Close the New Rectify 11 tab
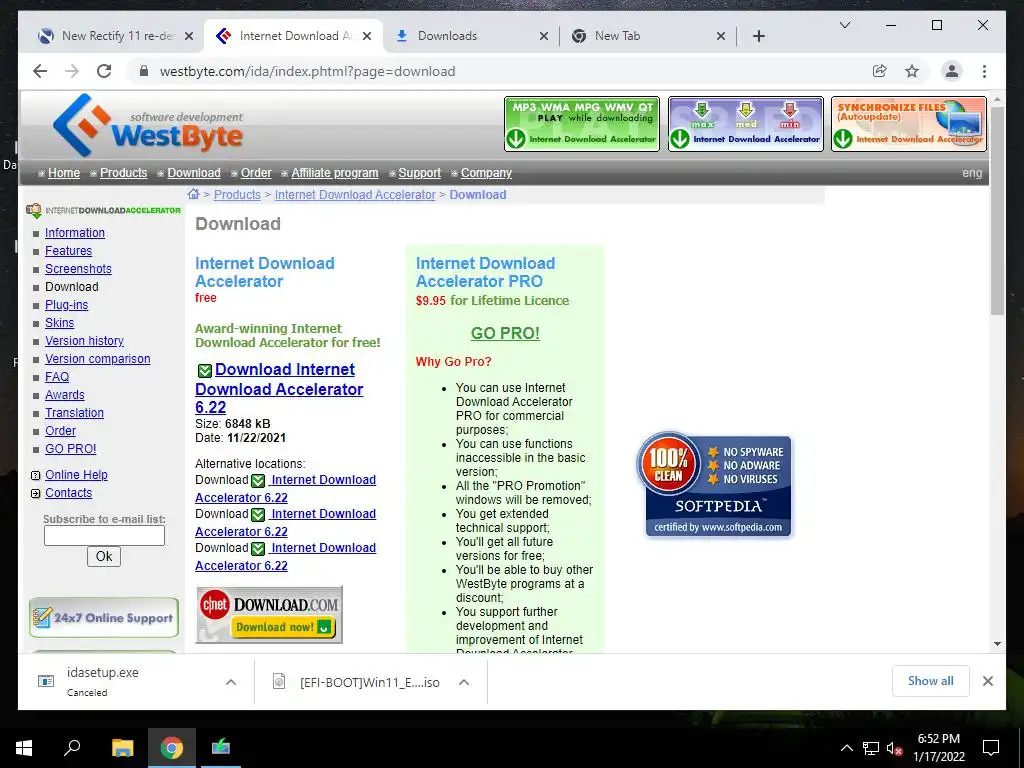Image resolution: width=1024 pixels, height=768 pixels. coord(189,36)
